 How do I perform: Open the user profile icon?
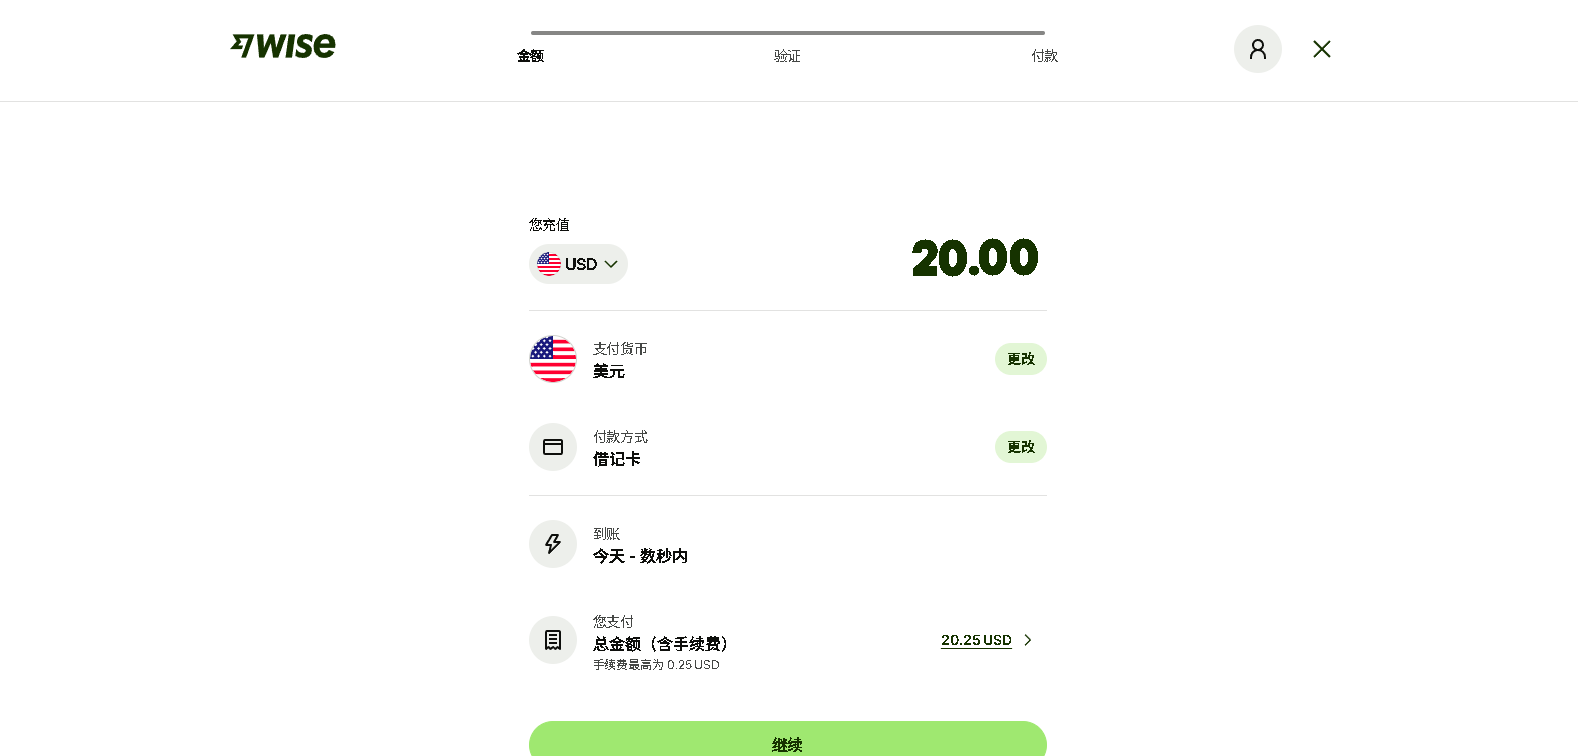point(1258,49)
